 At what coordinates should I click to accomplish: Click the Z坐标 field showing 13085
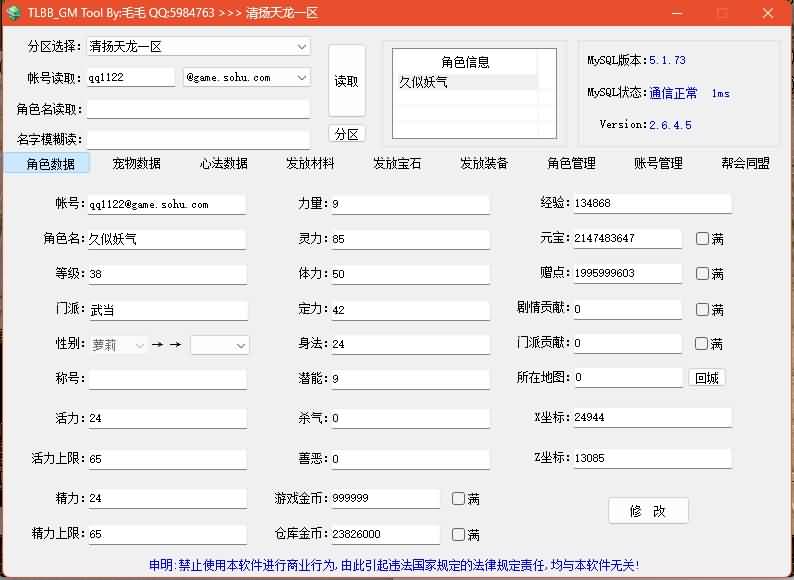652,458
